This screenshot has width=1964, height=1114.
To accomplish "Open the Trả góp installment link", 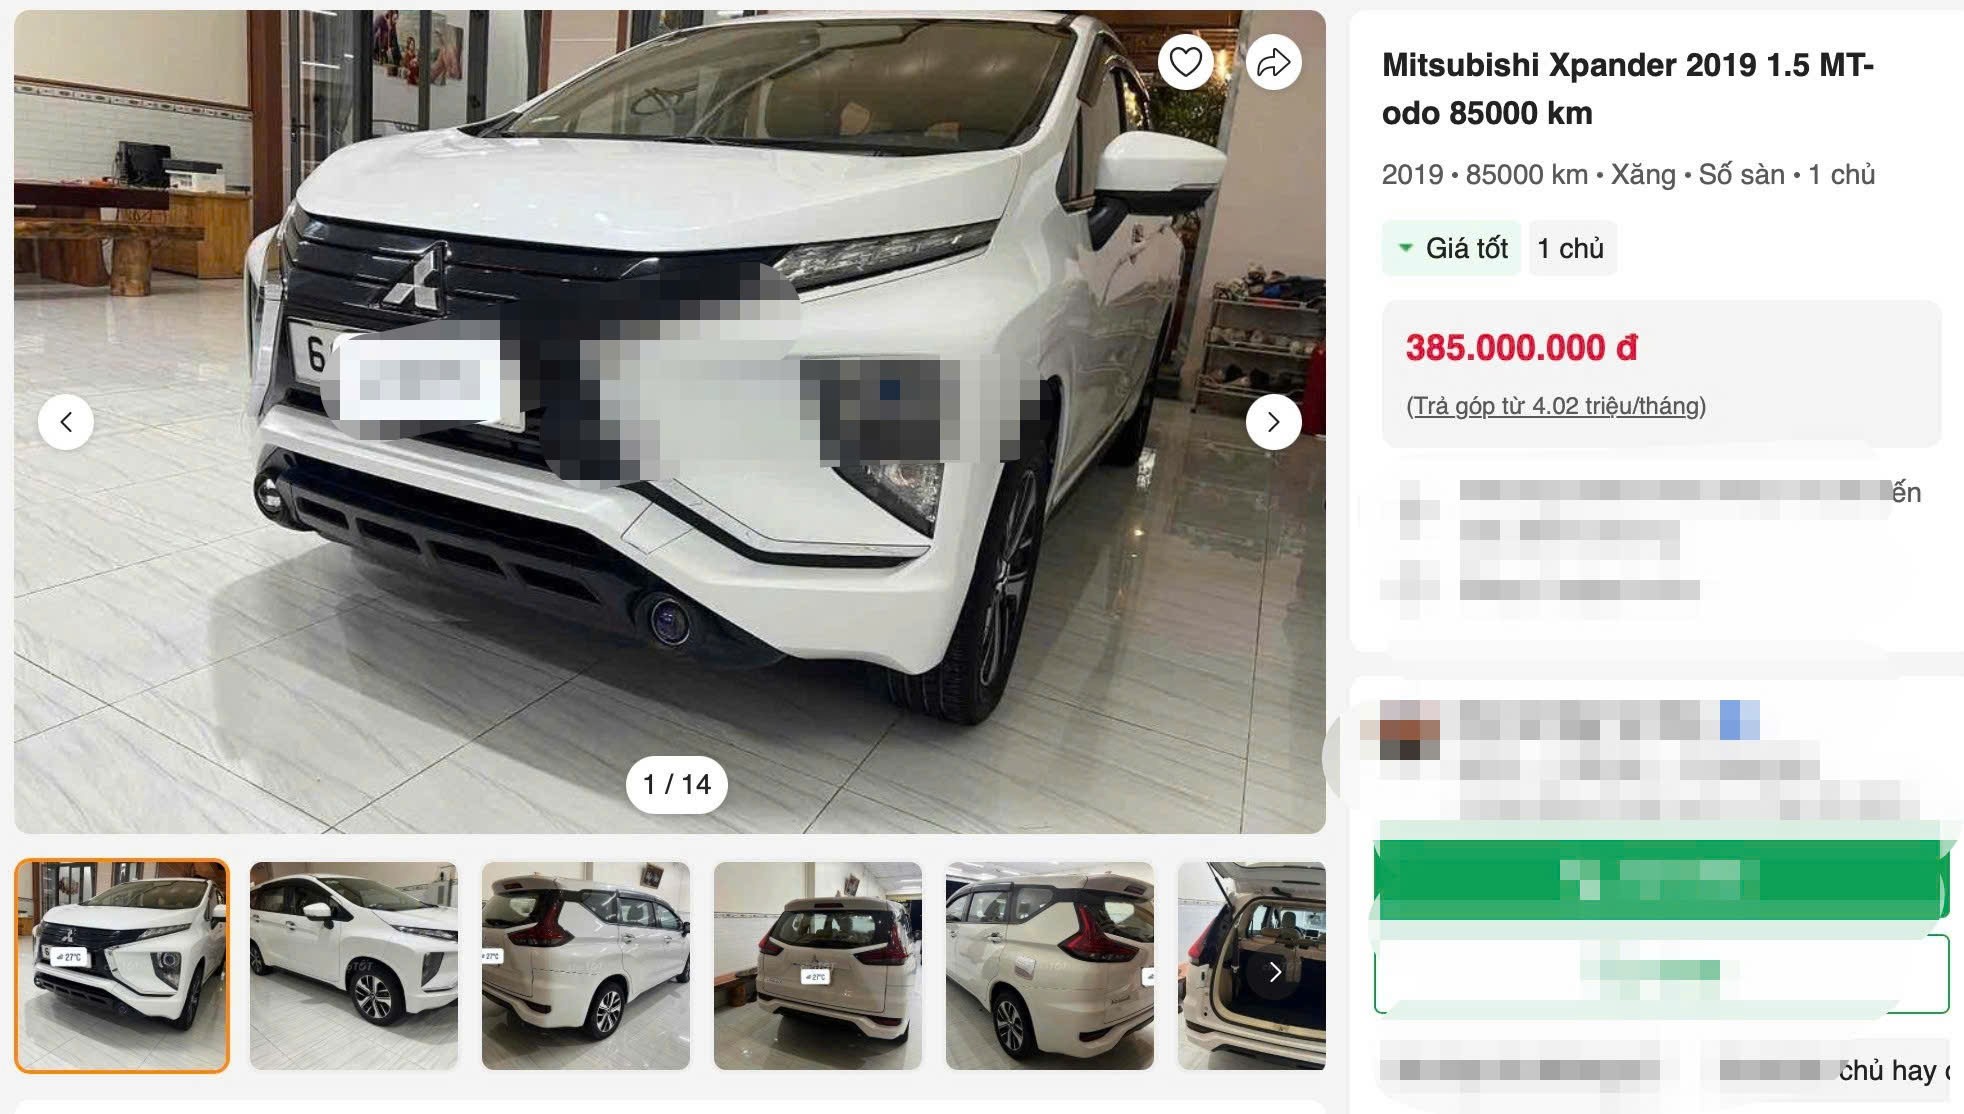I will coord(1556,406).
